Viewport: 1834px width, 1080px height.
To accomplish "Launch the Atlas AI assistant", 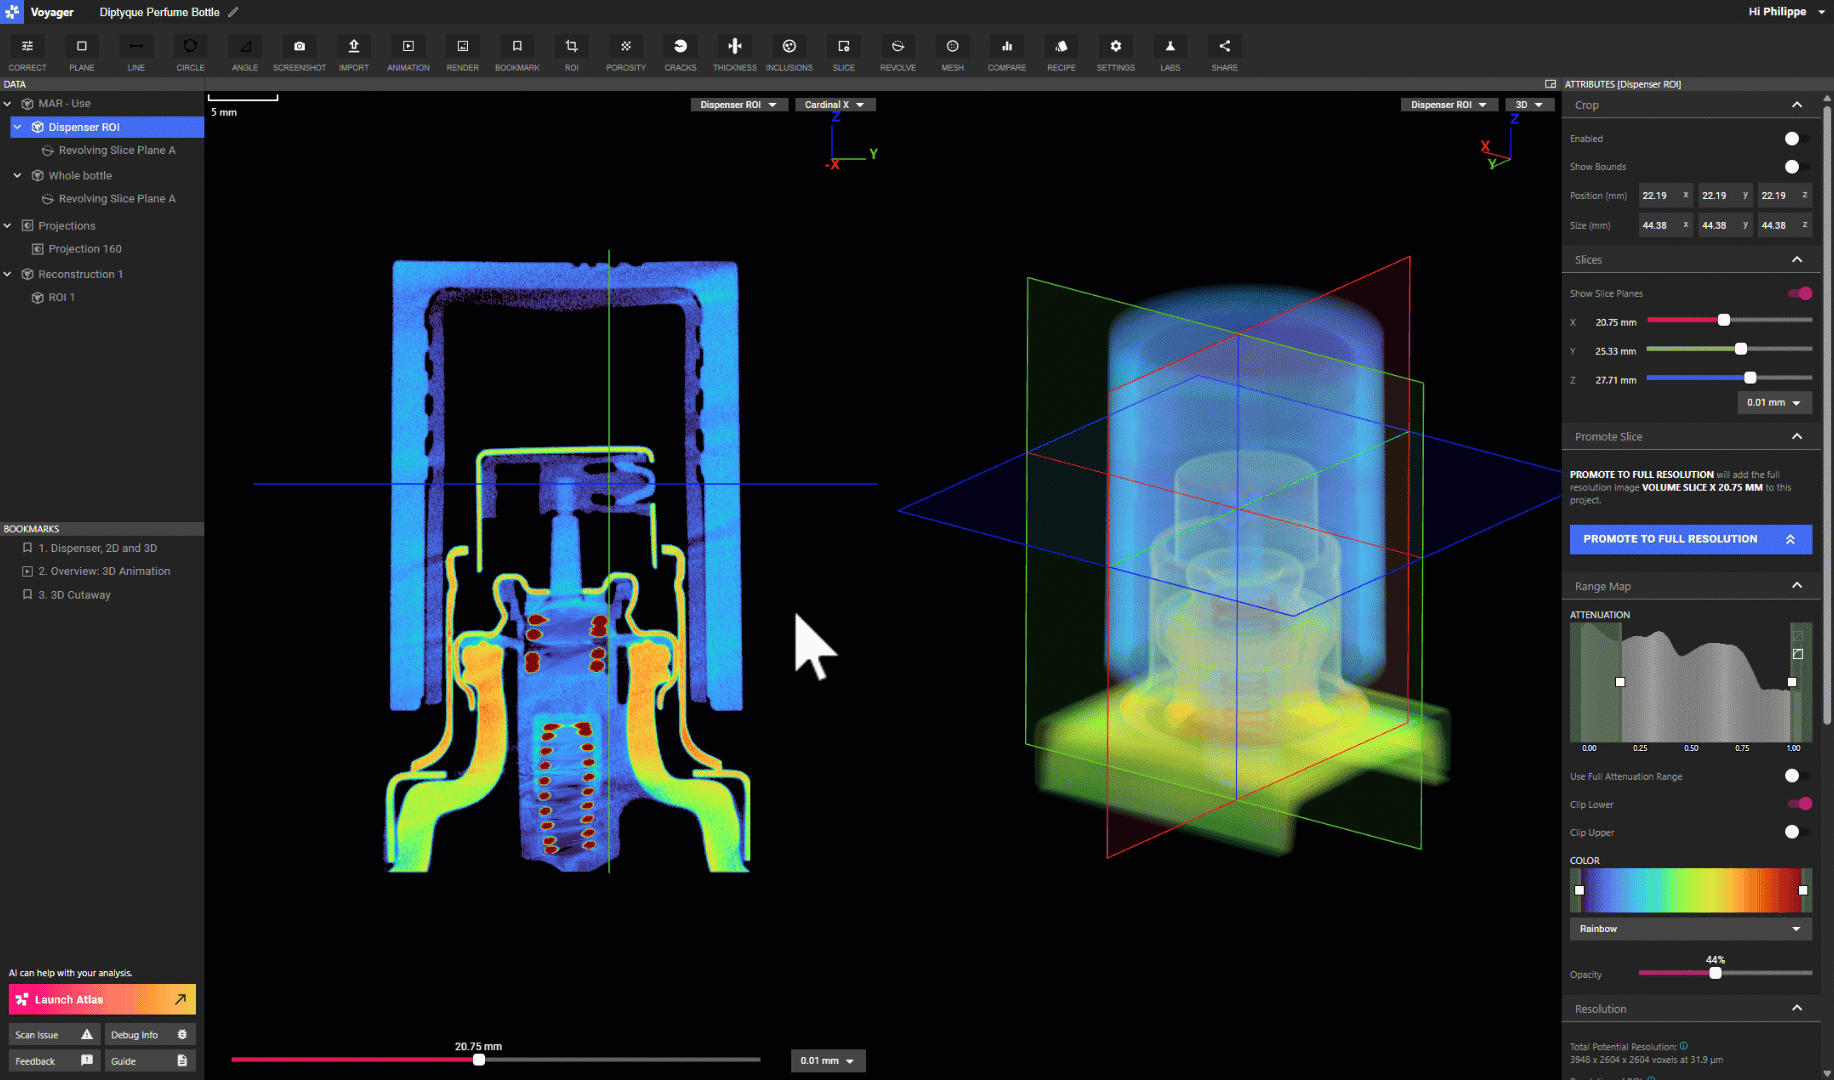I will pyautogui.click(x=102, y=999).
